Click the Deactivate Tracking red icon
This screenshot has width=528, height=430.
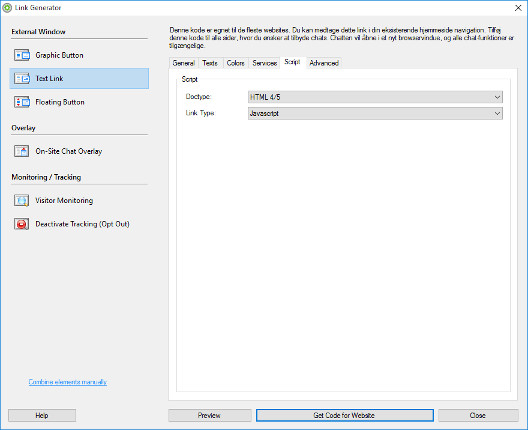click(22, 224)
